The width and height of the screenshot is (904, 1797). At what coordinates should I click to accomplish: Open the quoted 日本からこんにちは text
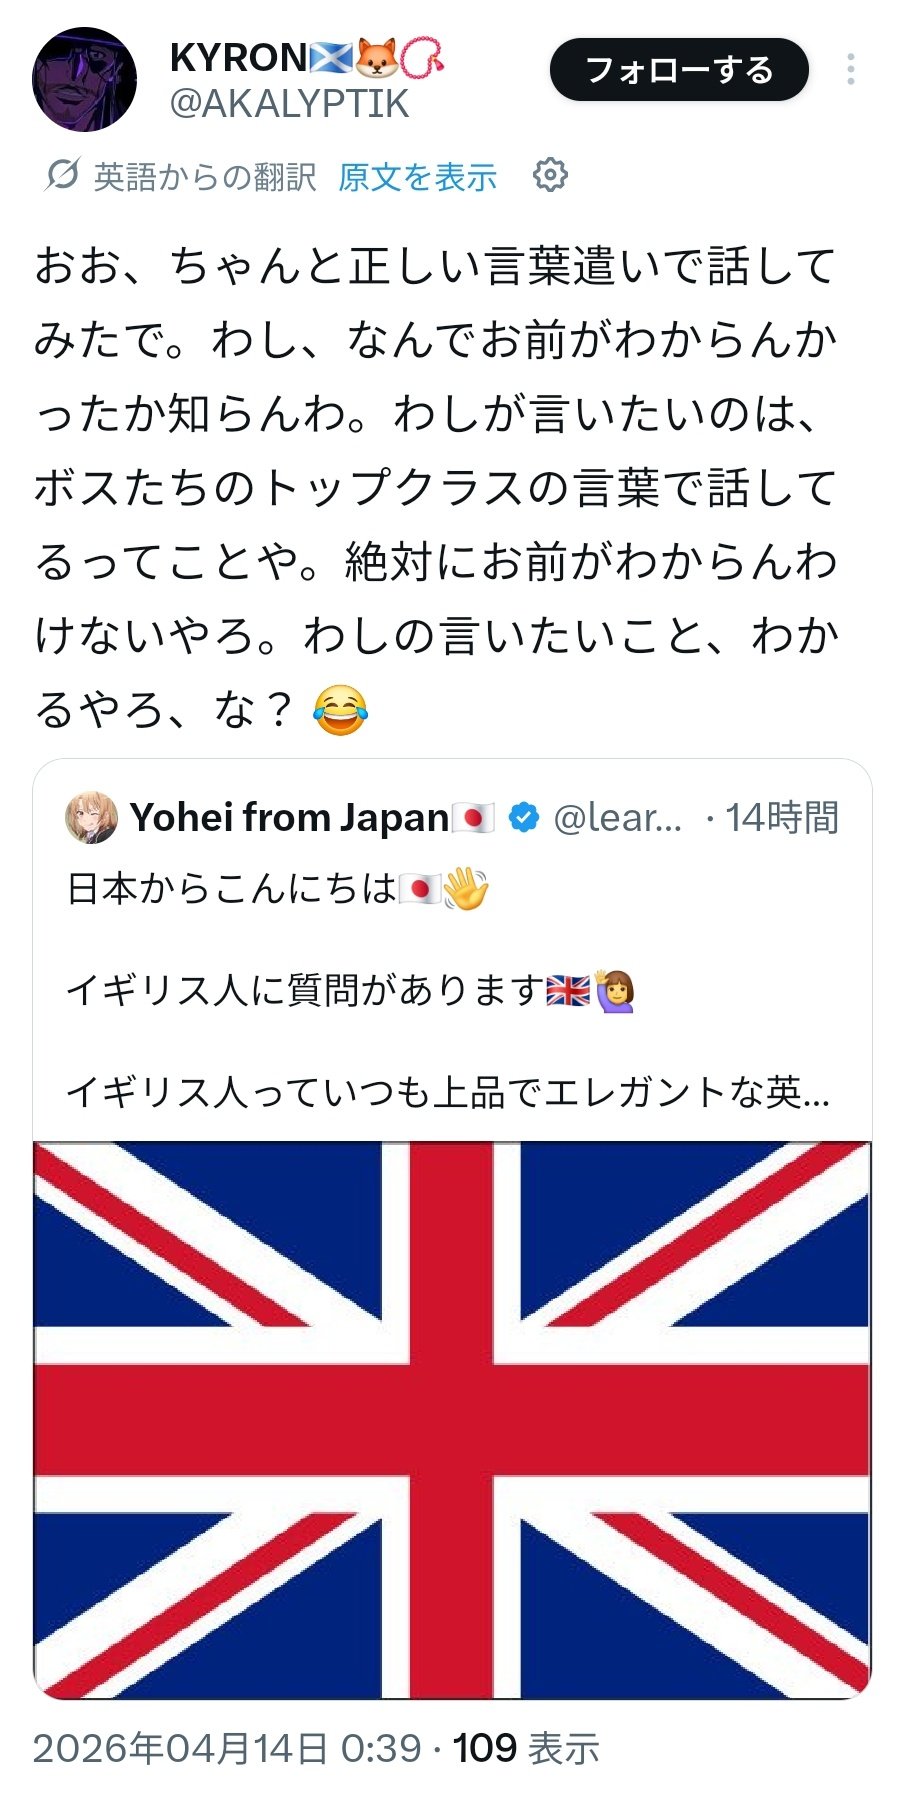click(232, 889)
